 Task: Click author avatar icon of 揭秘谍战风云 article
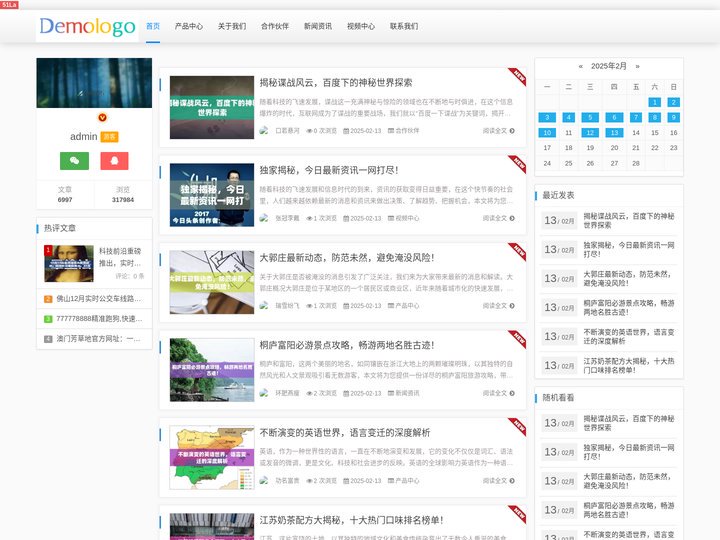264,130
